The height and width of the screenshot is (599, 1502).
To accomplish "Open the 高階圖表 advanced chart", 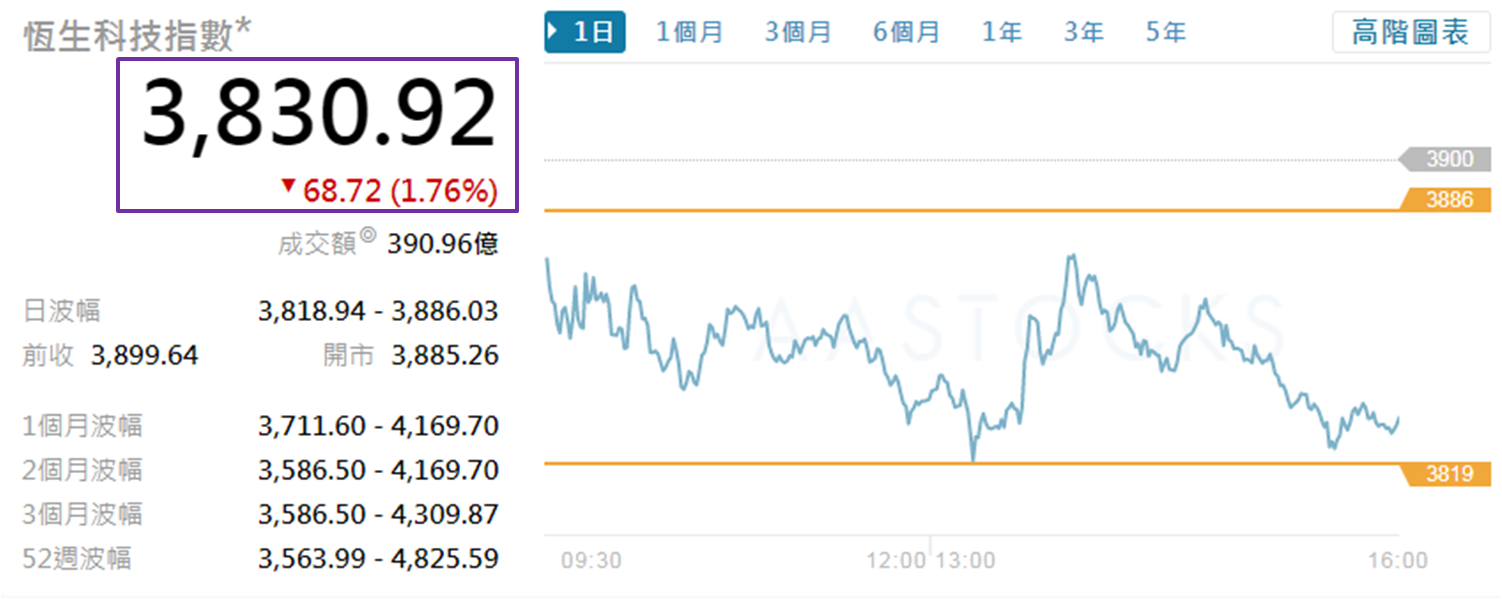I will coord(1410,32).
